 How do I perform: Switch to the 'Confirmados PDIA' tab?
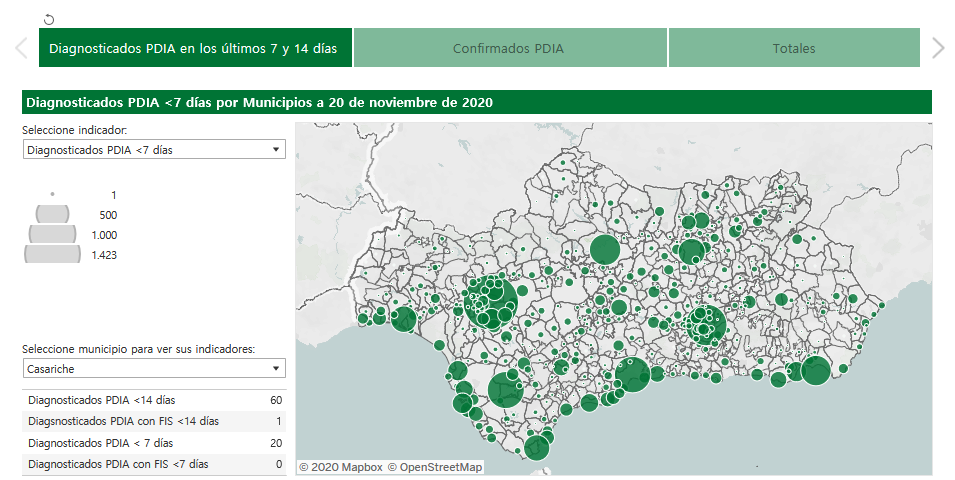click(x=509, y=48)
